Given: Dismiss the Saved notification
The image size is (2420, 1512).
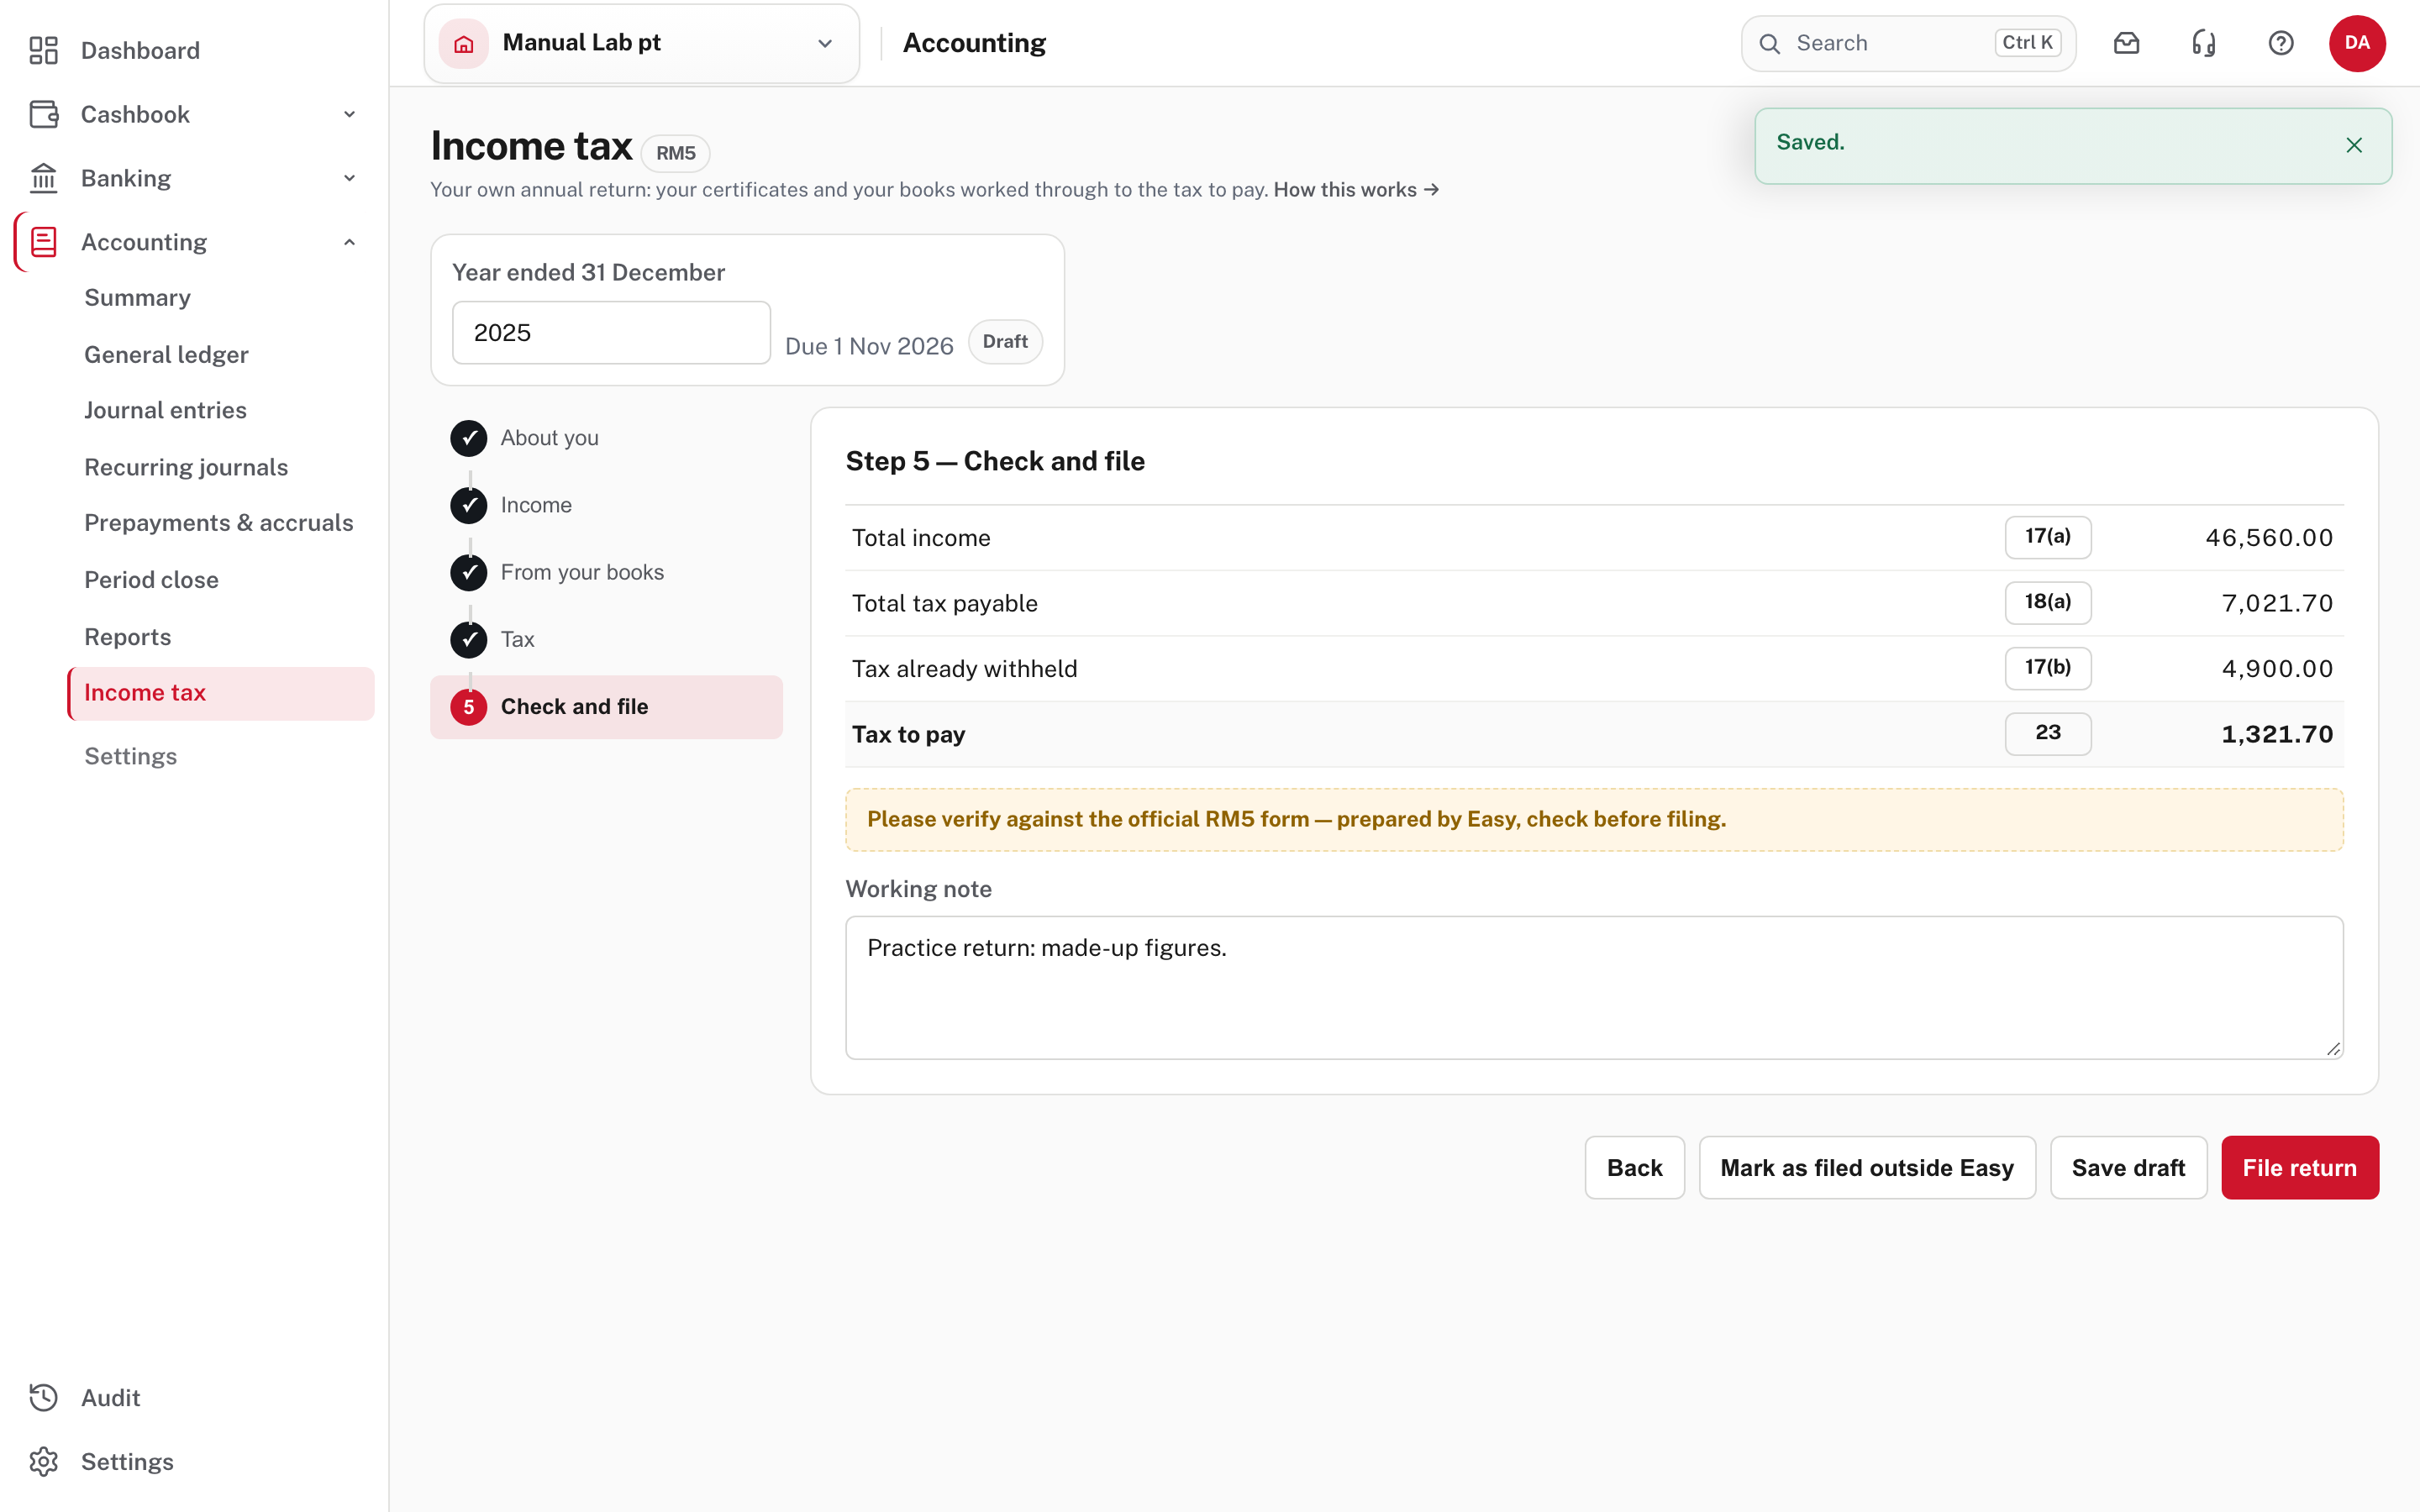Looking at the screenshot, I should (2354, 145).
